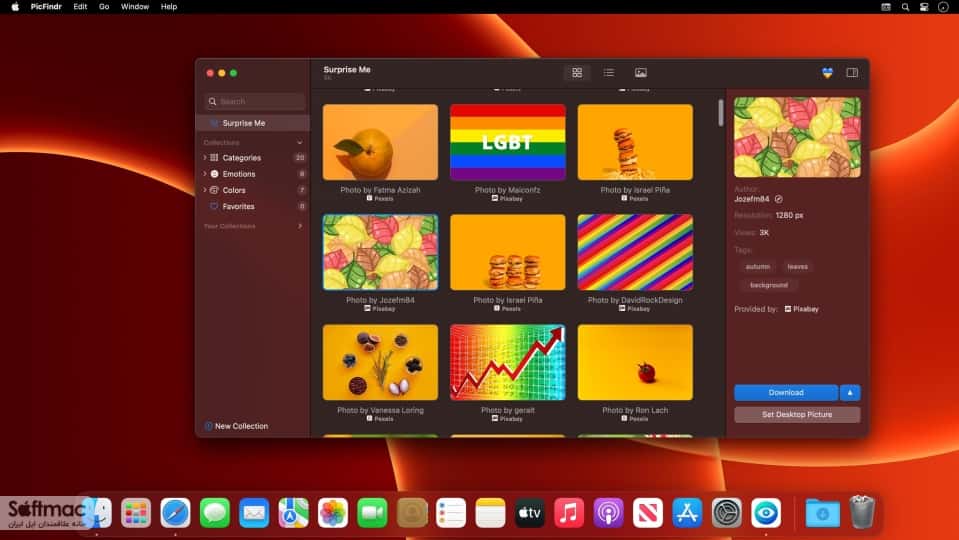
Task: Open Apple TV from the Dock
Action: [530, 512]
